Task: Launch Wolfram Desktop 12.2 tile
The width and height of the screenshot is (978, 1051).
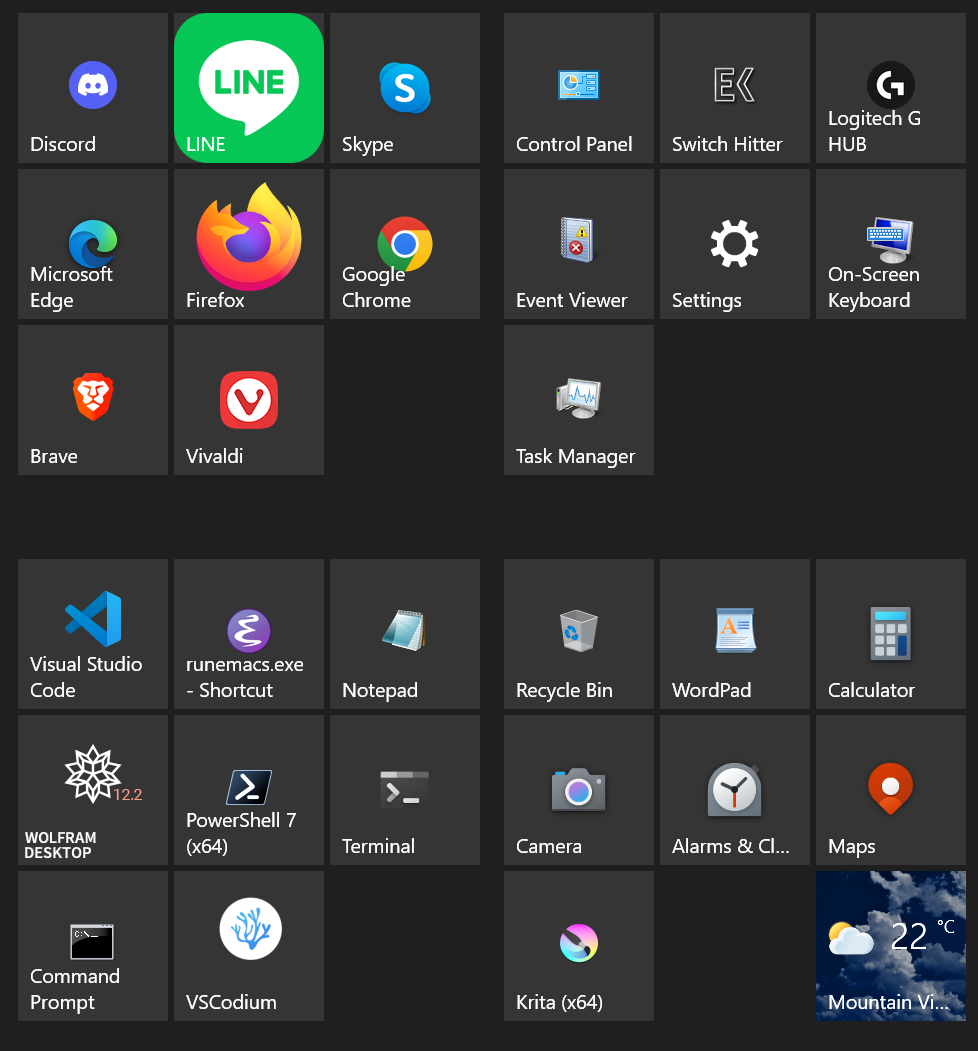Action: tap(93, 790)
